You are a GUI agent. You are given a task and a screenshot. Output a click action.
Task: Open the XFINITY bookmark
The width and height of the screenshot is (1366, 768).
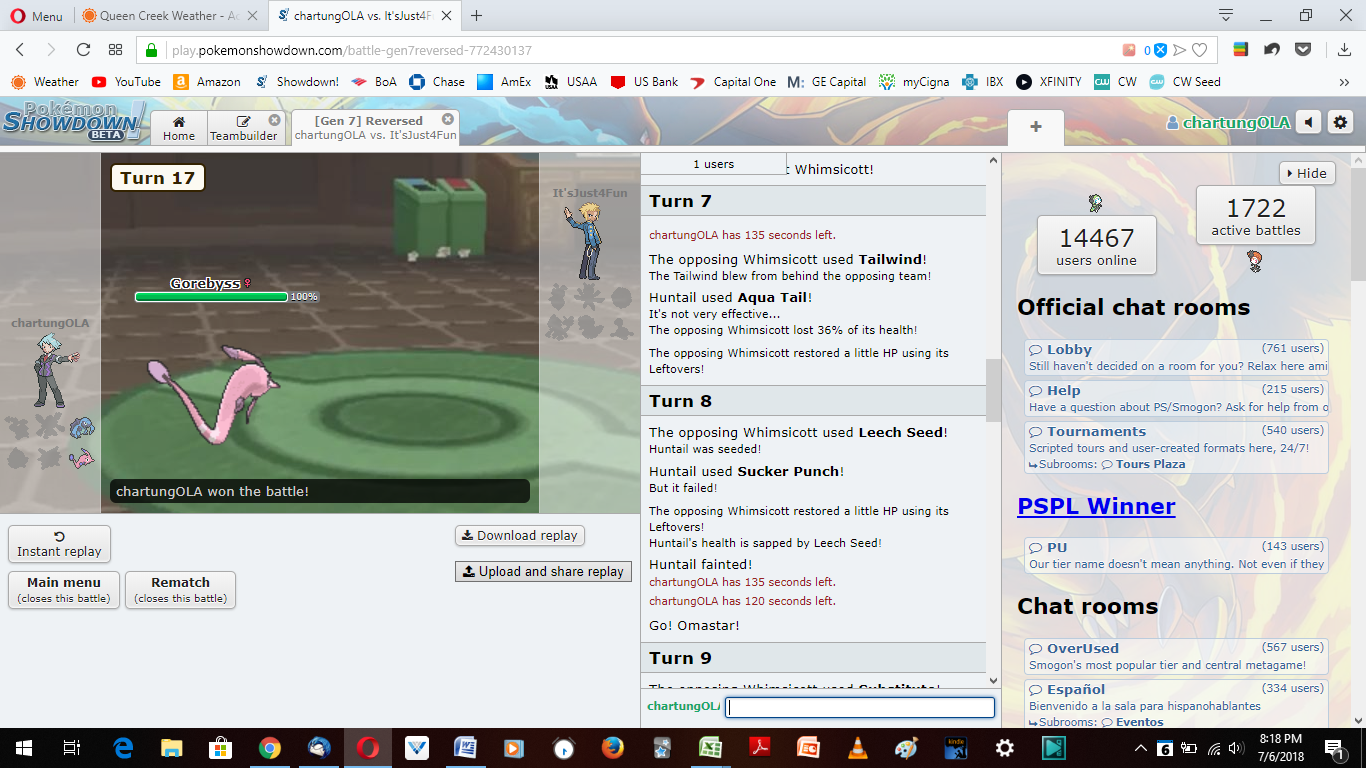pyautogui.click(x=1049, y=82)
